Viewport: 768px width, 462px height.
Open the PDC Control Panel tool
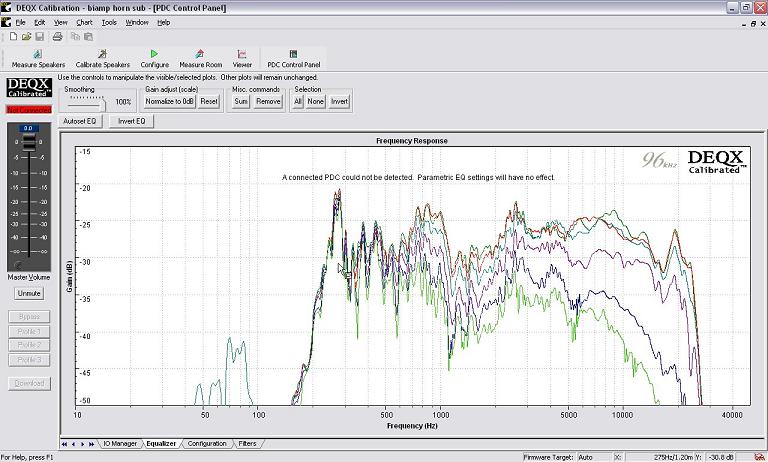[293, 59]
